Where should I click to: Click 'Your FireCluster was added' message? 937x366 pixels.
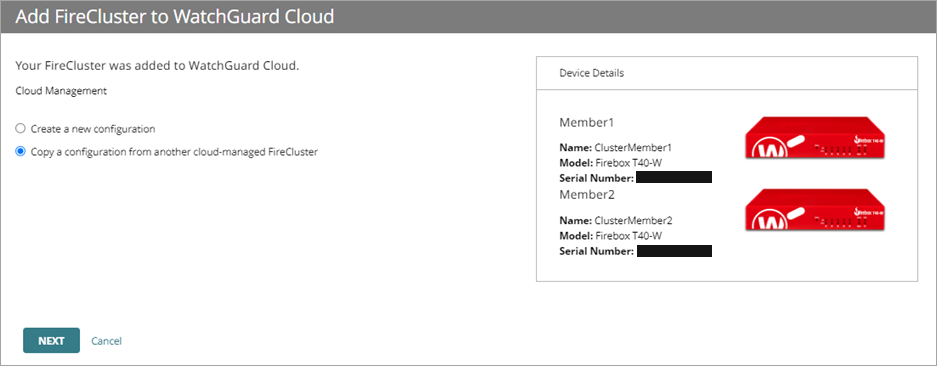(x=157, y=66)
